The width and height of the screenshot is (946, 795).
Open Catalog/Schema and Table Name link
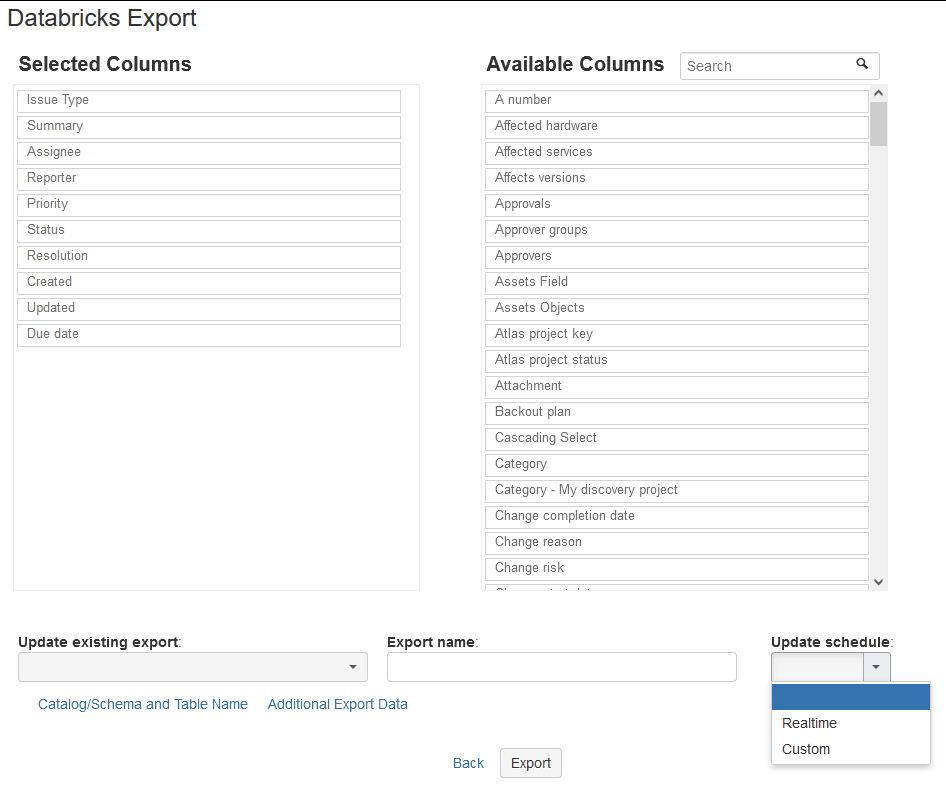click(x=142, y=704)
